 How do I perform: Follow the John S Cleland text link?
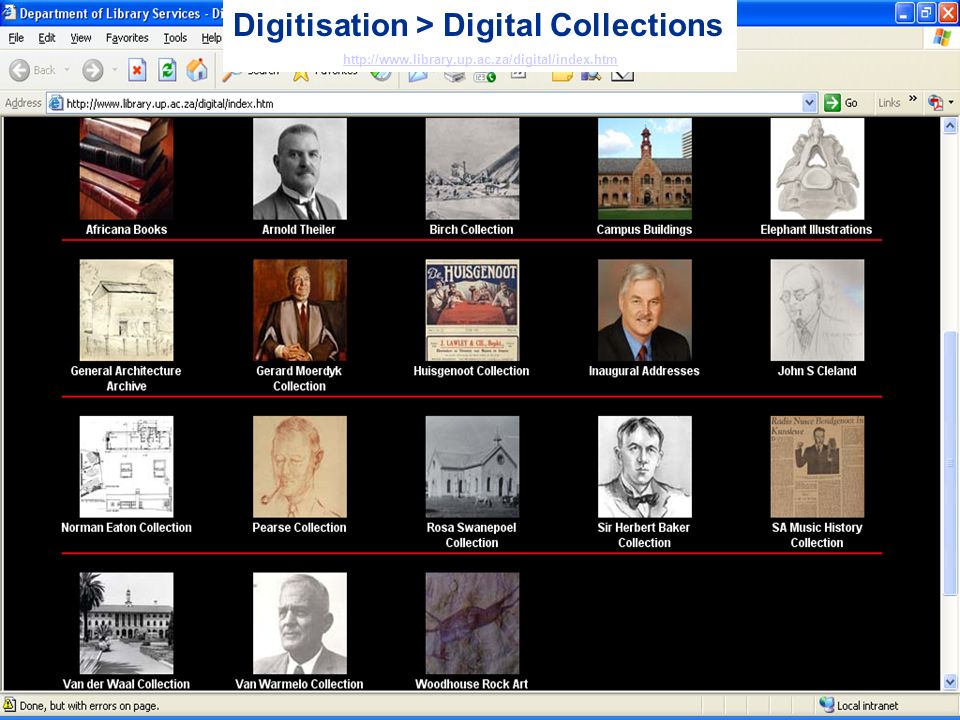pos(817,371)
